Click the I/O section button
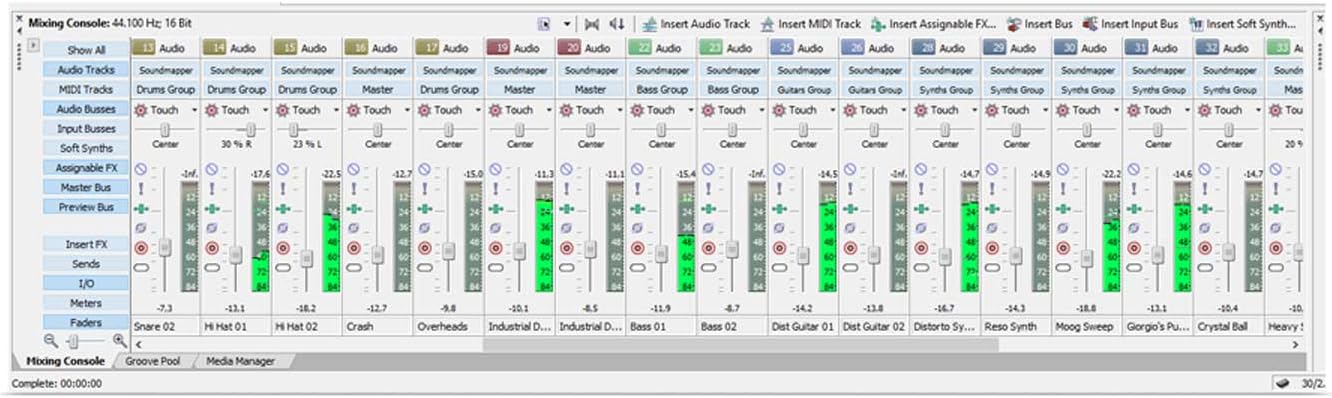Viewport: 1332px width, 398px height. 86,283
